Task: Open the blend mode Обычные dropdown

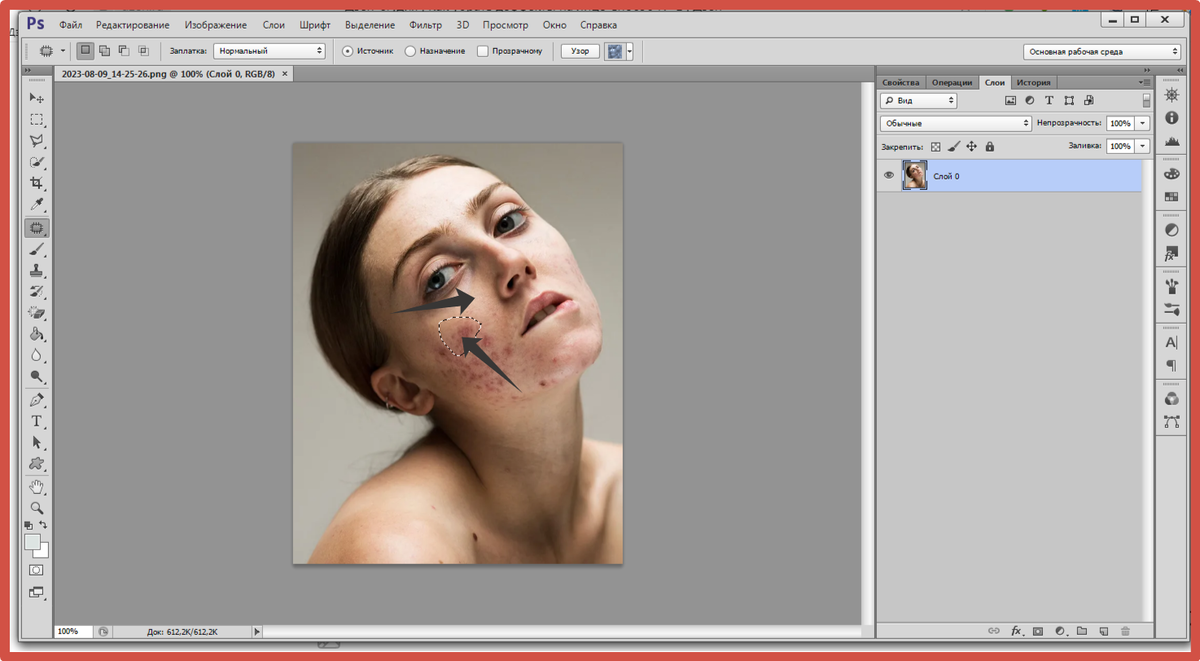Action: click(x=955, y=123)
